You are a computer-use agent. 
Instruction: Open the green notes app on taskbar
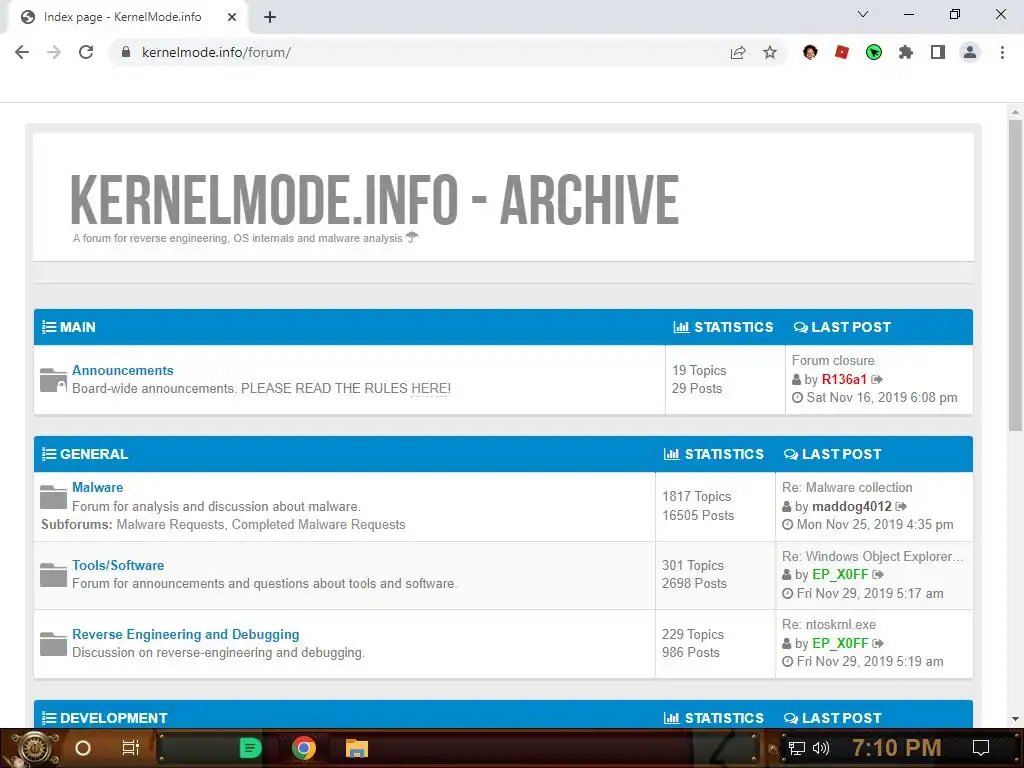point(249,748)
